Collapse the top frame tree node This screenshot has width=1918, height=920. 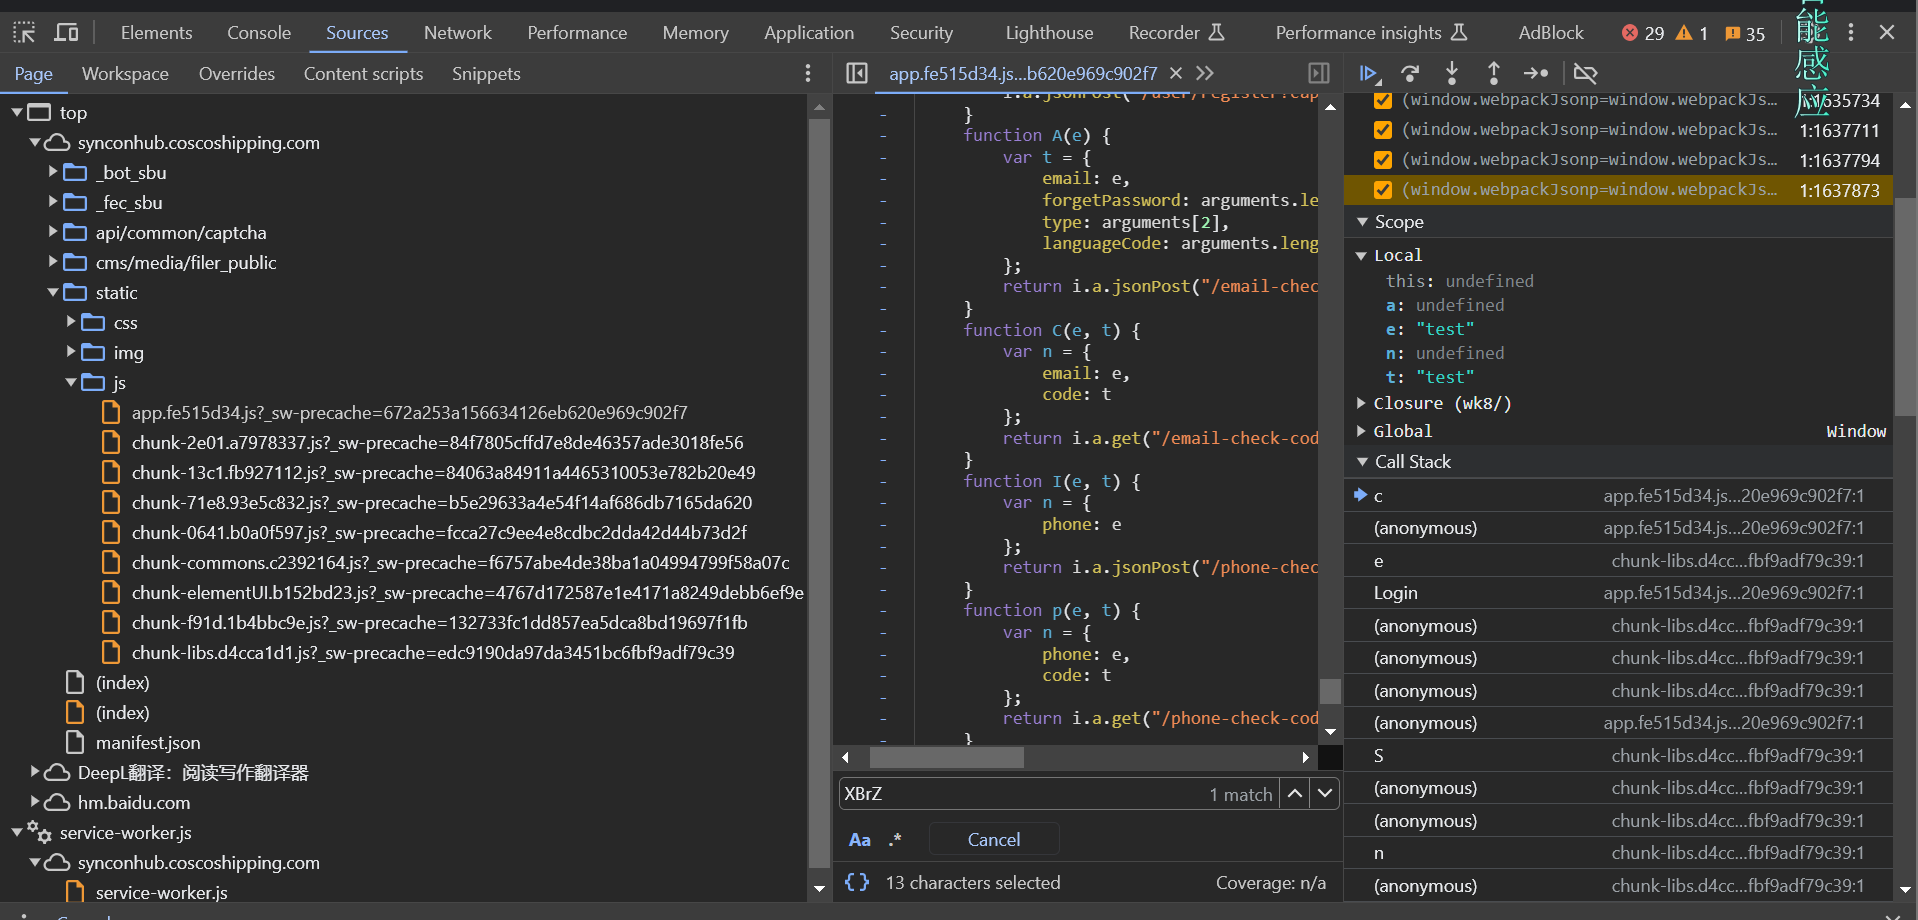click(17, 112)
